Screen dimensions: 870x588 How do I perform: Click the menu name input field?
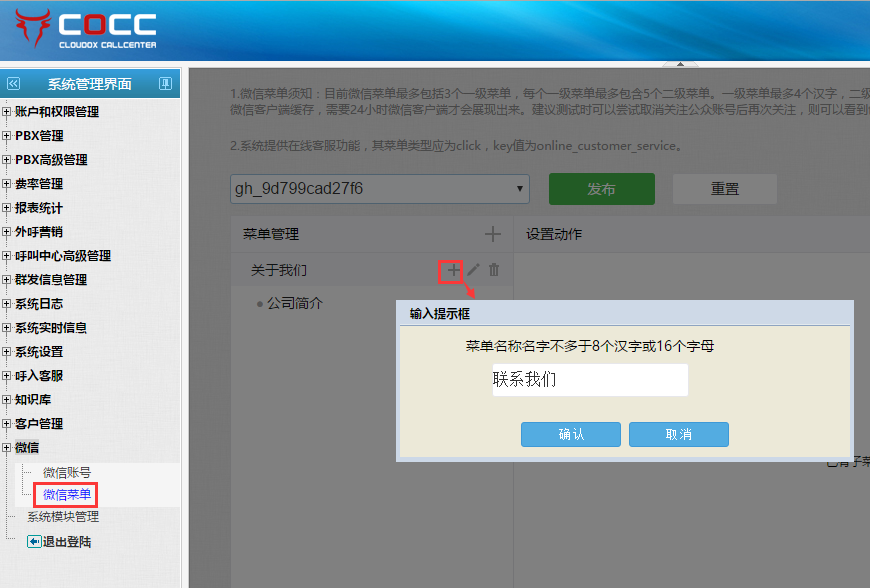589,380
